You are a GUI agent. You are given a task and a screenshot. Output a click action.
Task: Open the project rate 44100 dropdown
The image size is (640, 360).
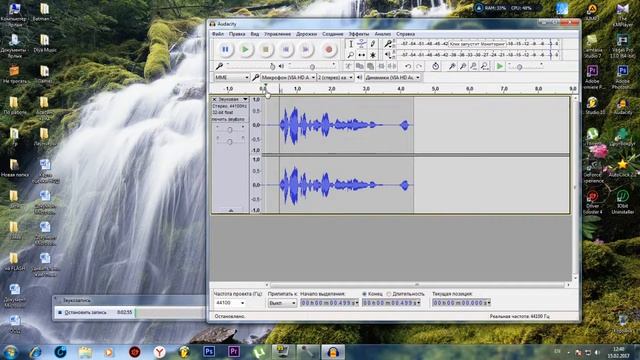[230, 303]
